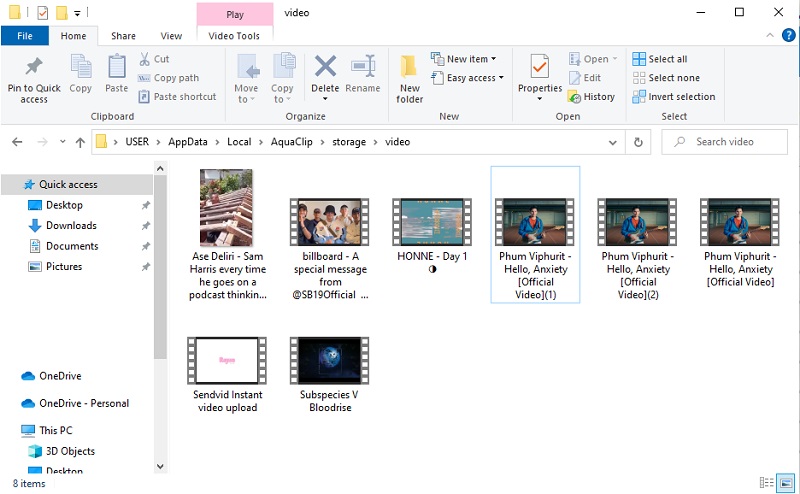Cut the selected file
The image size is (800, 494).
coord(154,59)
